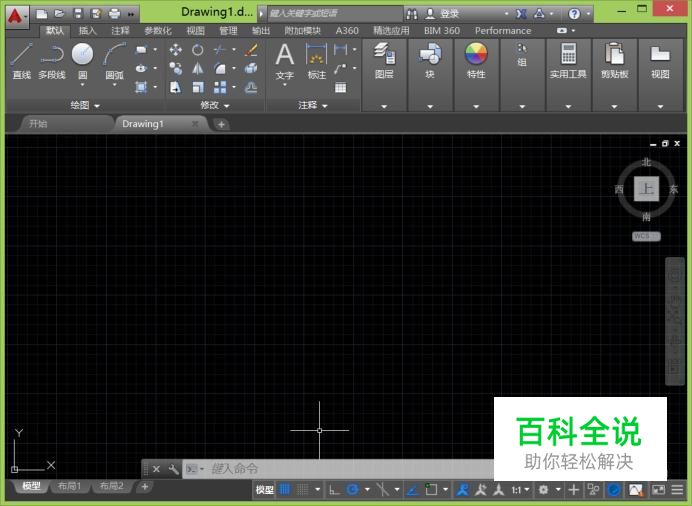692x506 pixels.
Task: Select the 直线 (Line) tool
Action: point(21,56)
